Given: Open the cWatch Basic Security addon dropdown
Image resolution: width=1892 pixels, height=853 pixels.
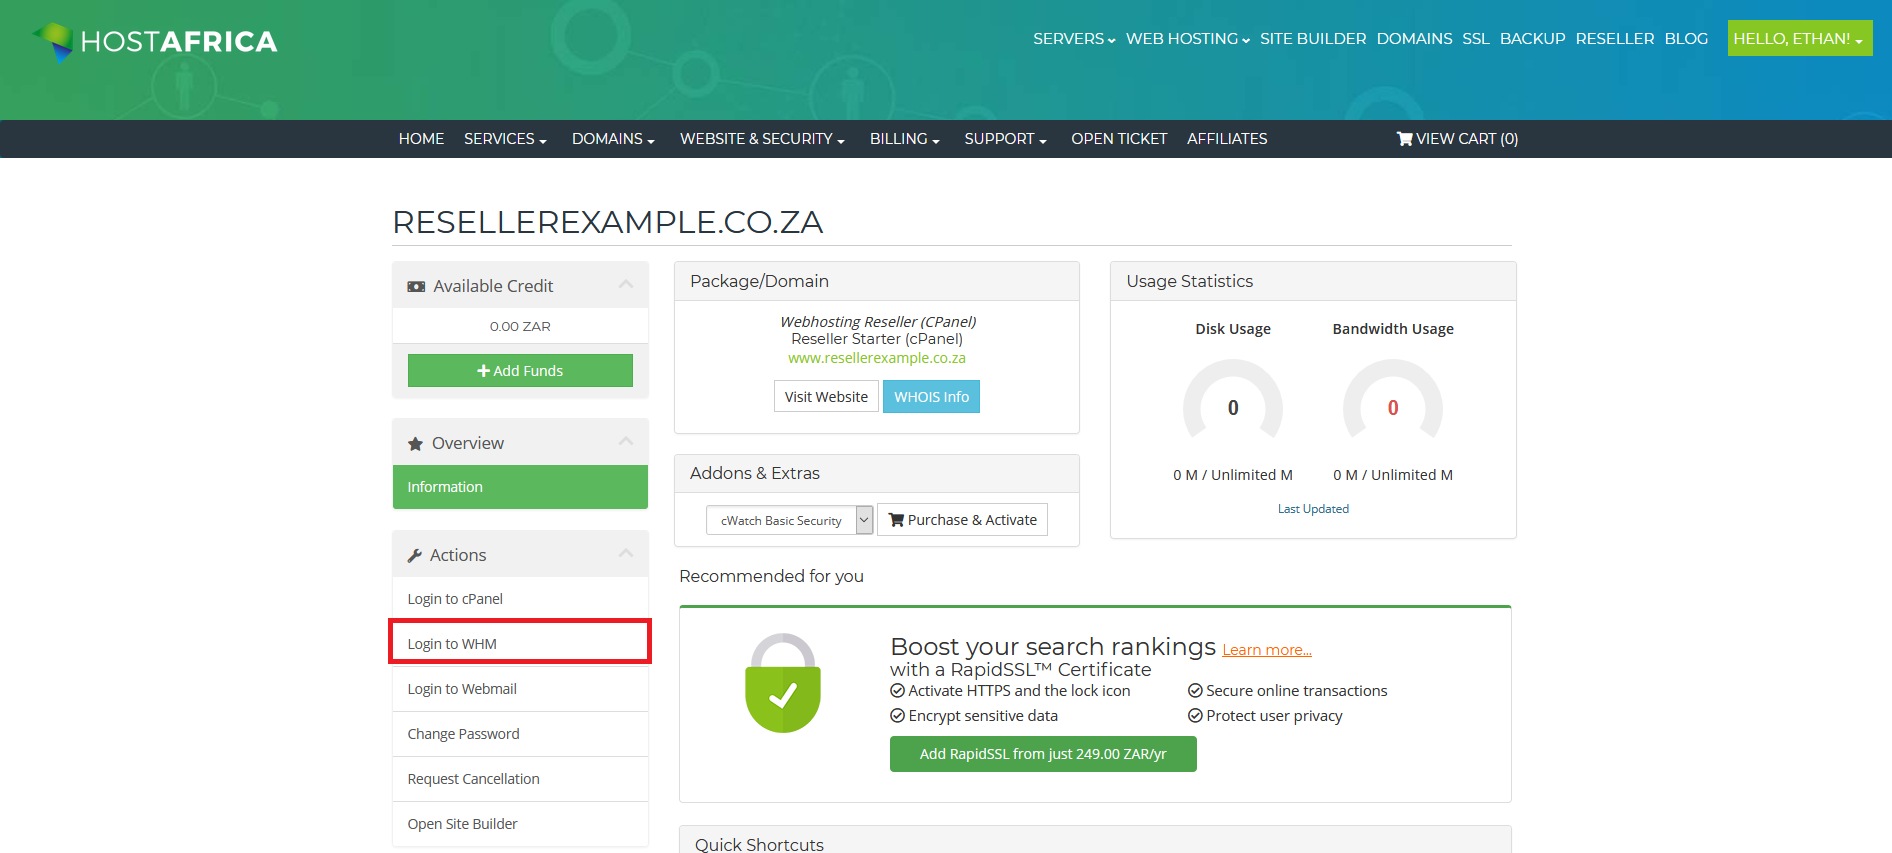Looking at the screenshot, I should [790, 520].
